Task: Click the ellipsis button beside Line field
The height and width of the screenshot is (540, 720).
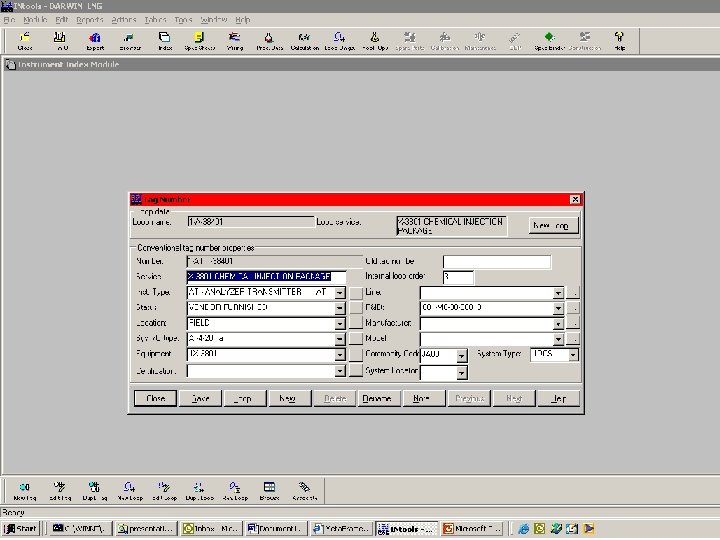Action: tap(573, 292)
